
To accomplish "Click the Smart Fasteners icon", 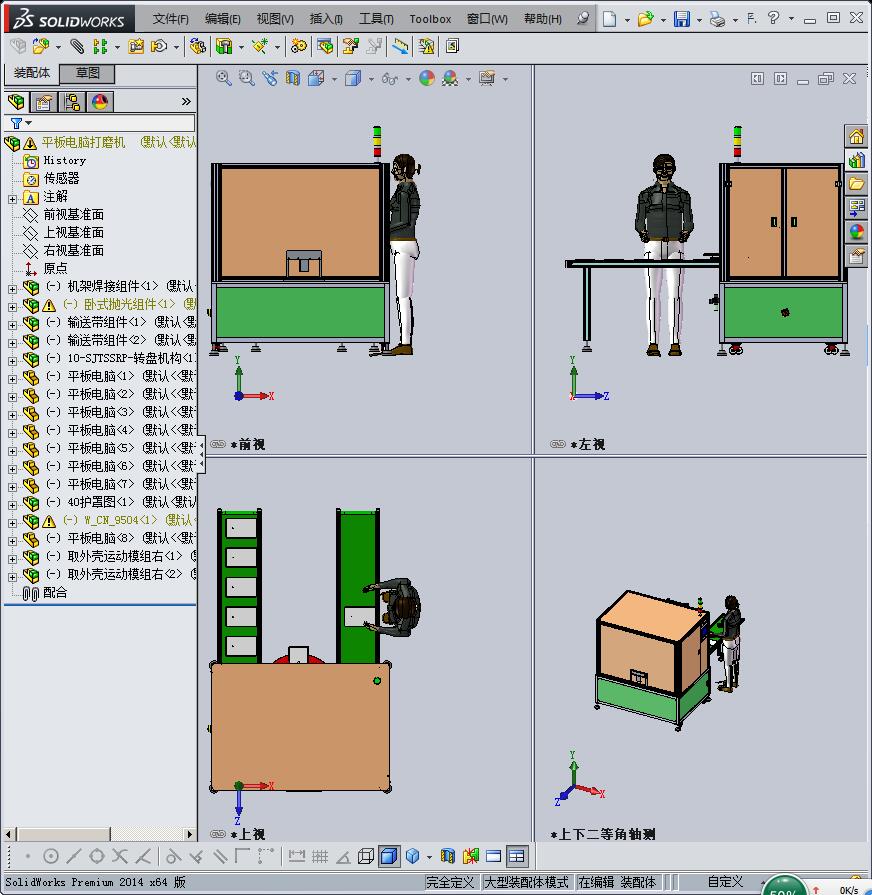I will click(x=136, y=46).
